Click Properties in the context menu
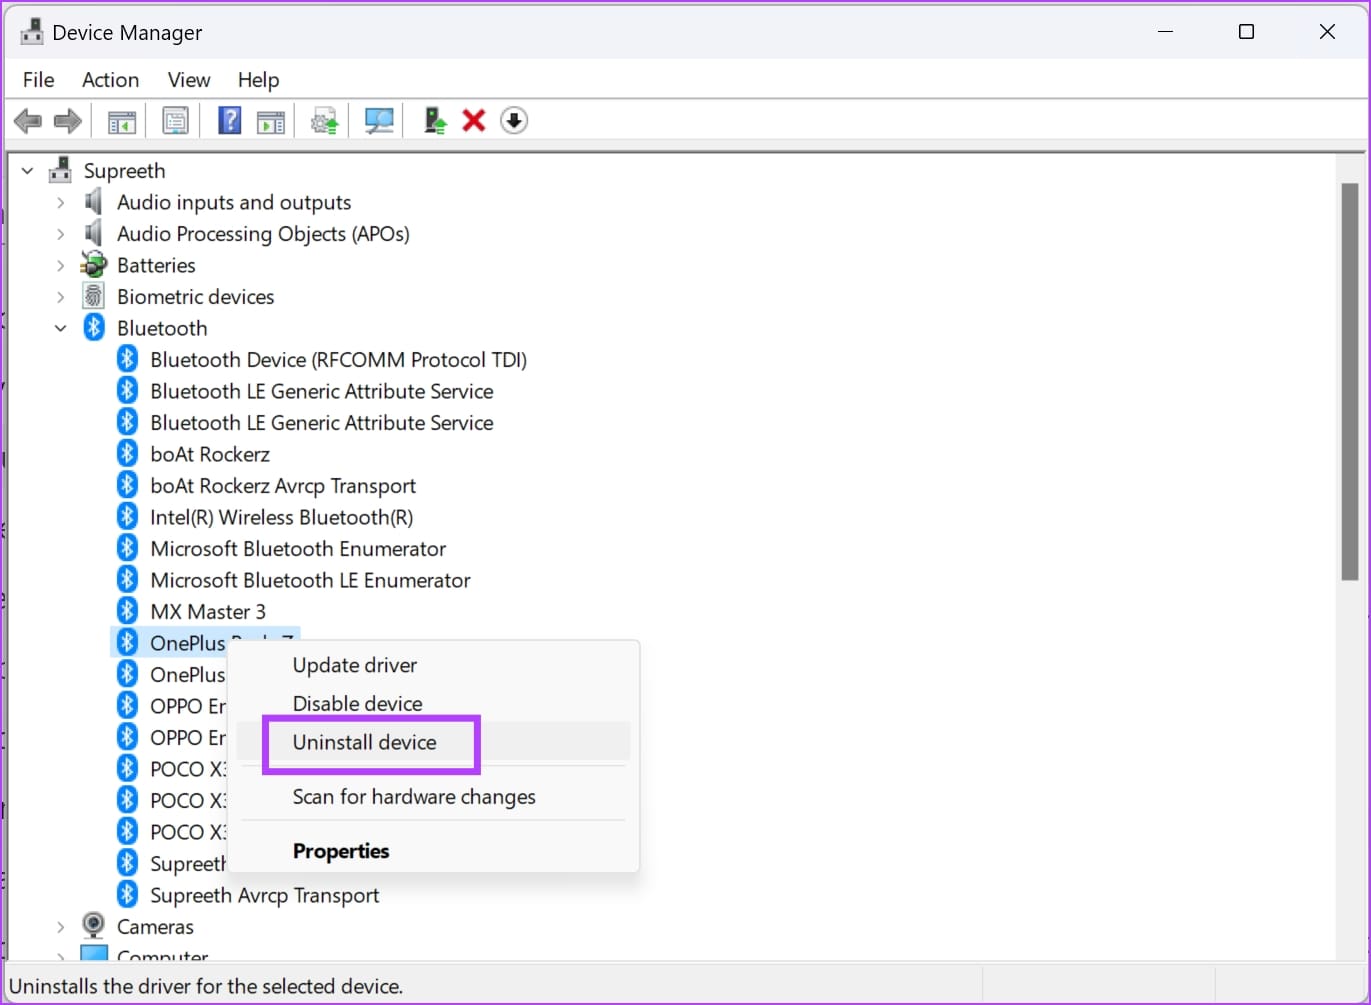Viewport: 1371px width, 1005px height. click(340, 851)
